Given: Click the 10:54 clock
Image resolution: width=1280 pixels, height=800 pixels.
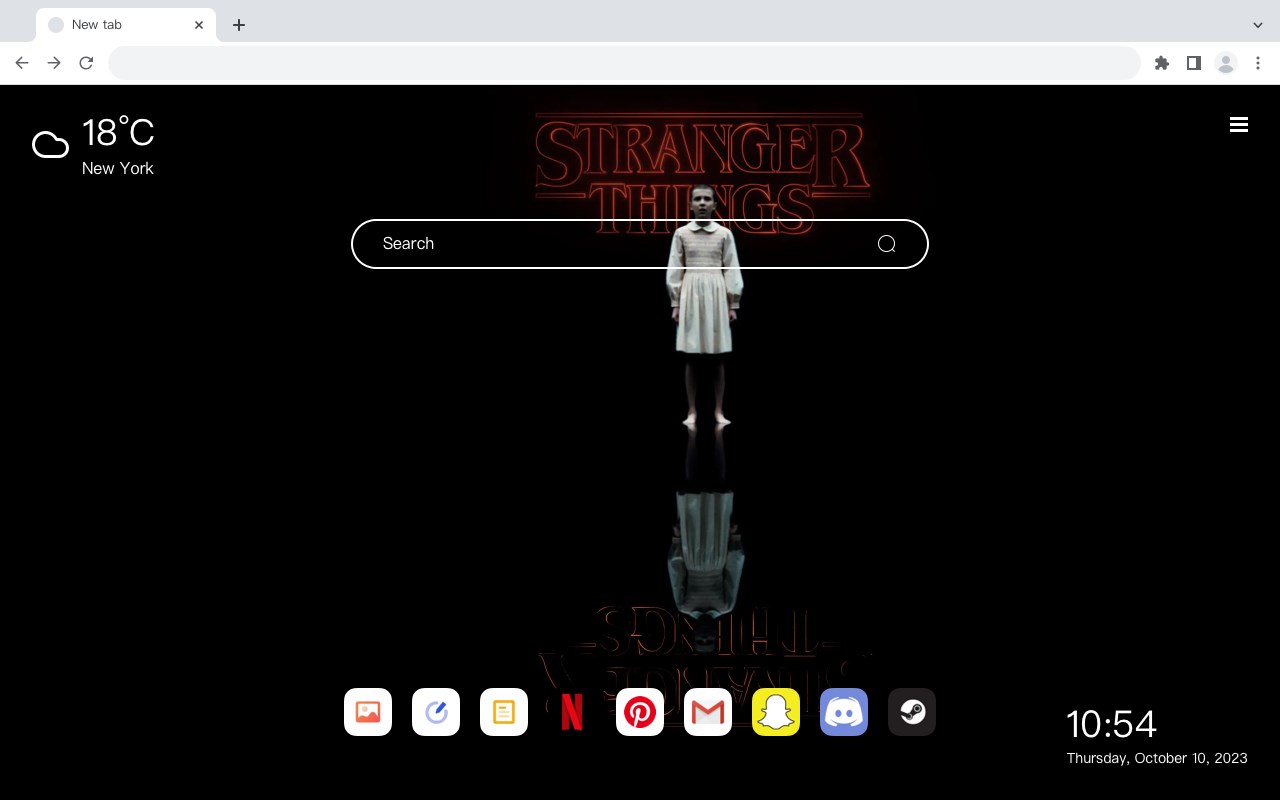Looking at the screenshot, I should coord(1111,724).
